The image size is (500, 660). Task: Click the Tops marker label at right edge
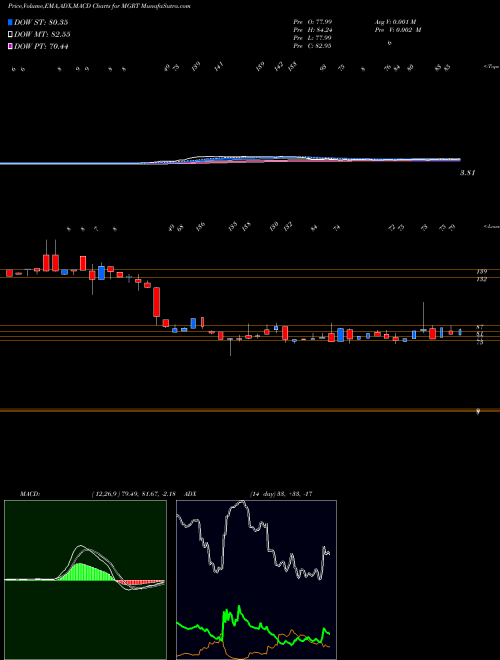[492, 67]
